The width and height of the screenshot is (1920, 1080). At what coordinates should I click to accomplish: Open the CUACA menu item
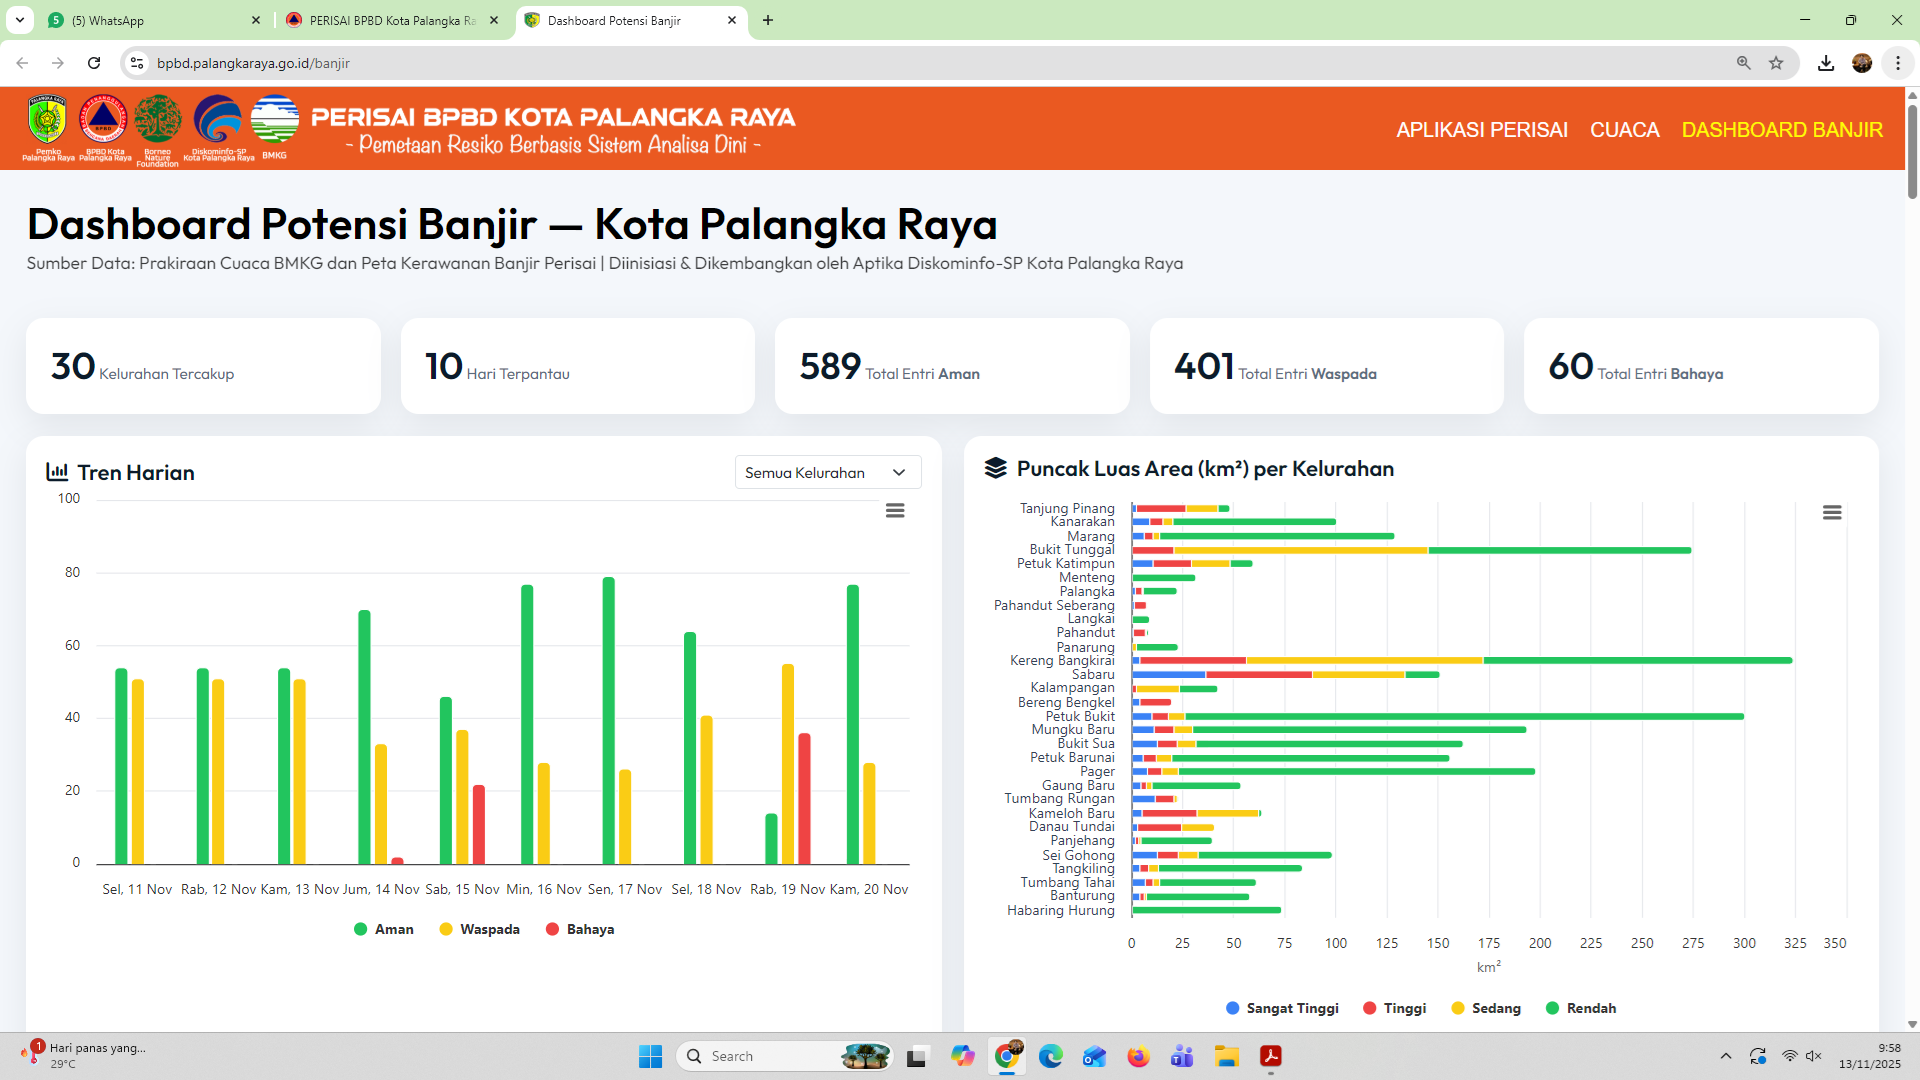1624,130
